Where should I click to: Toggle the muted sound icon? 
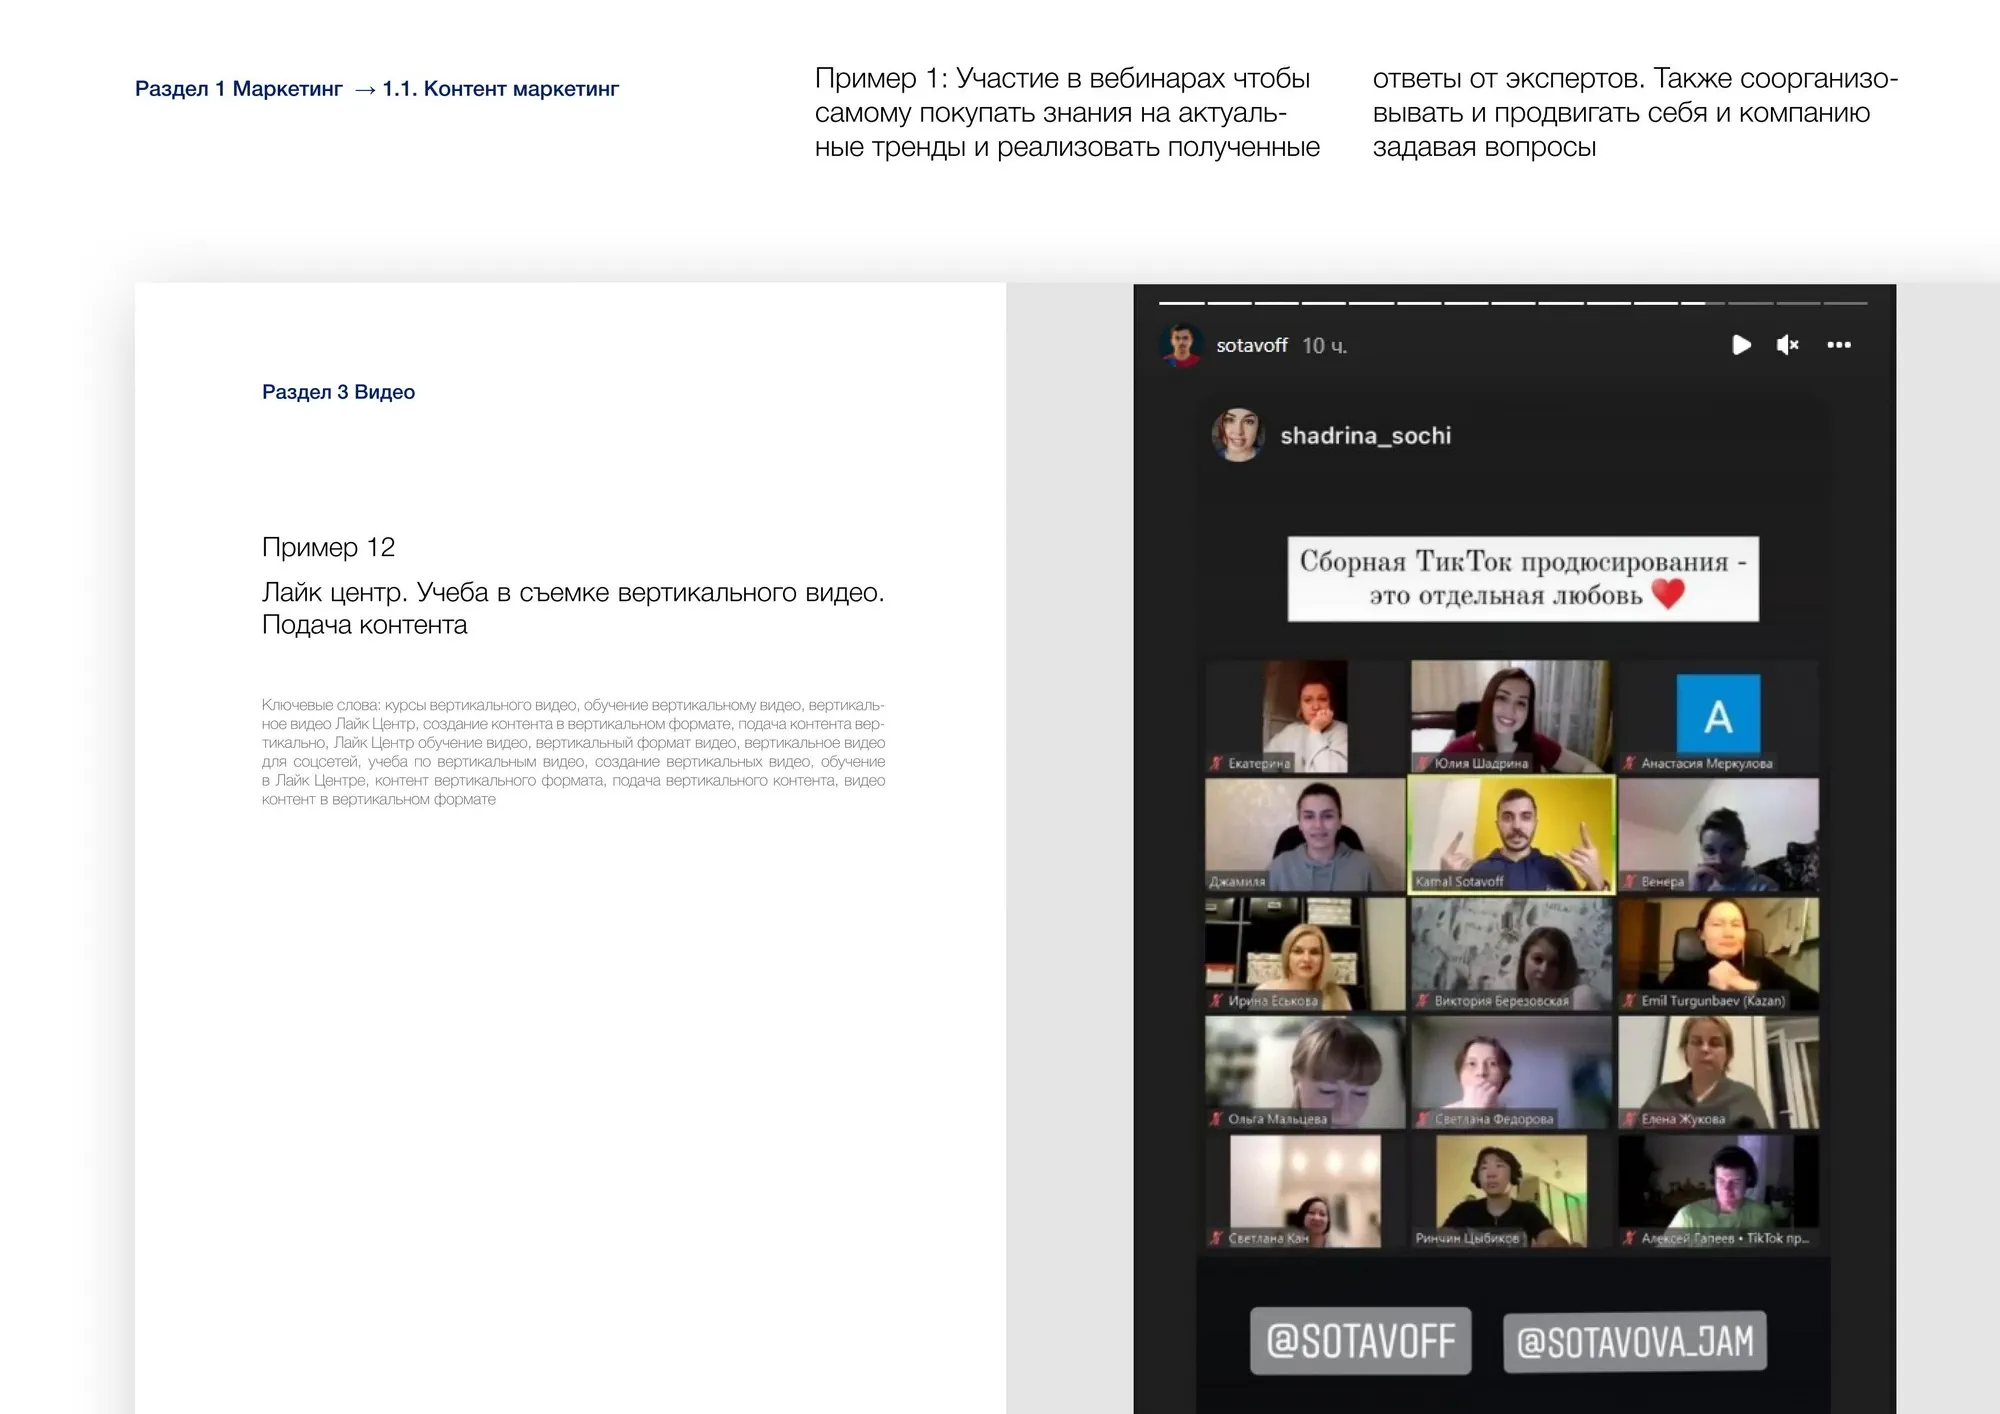1787,345
